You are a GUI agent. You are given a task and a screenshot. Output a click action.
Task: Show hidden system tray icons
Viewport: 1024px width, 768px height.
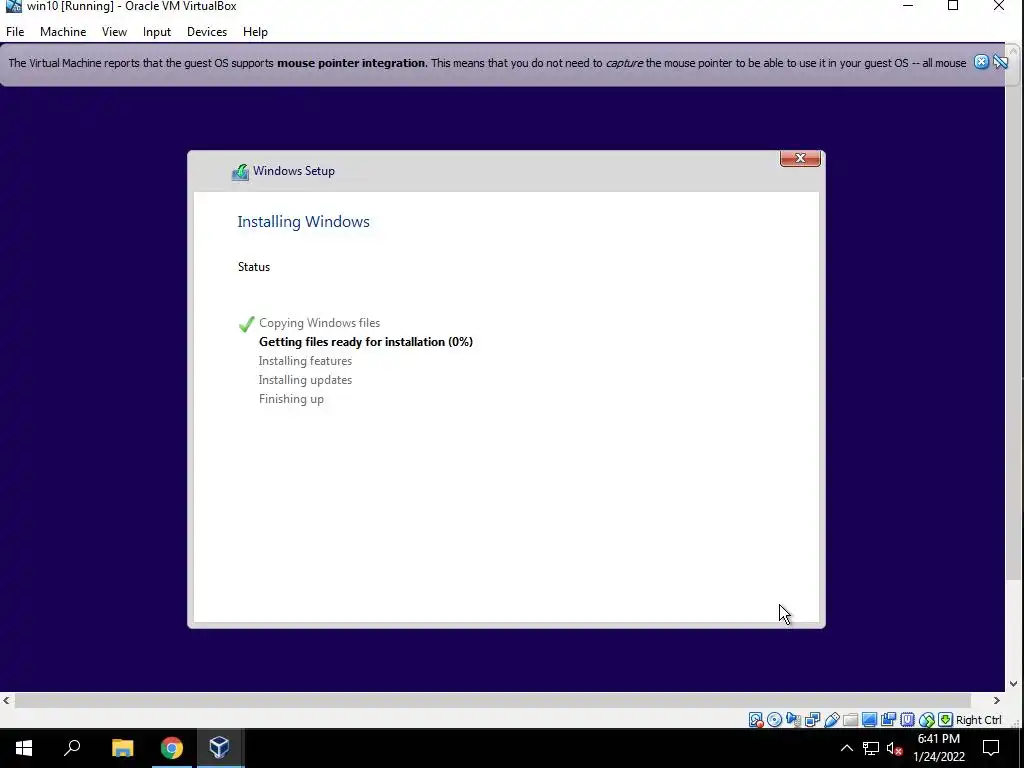click(x=846, y=748)
